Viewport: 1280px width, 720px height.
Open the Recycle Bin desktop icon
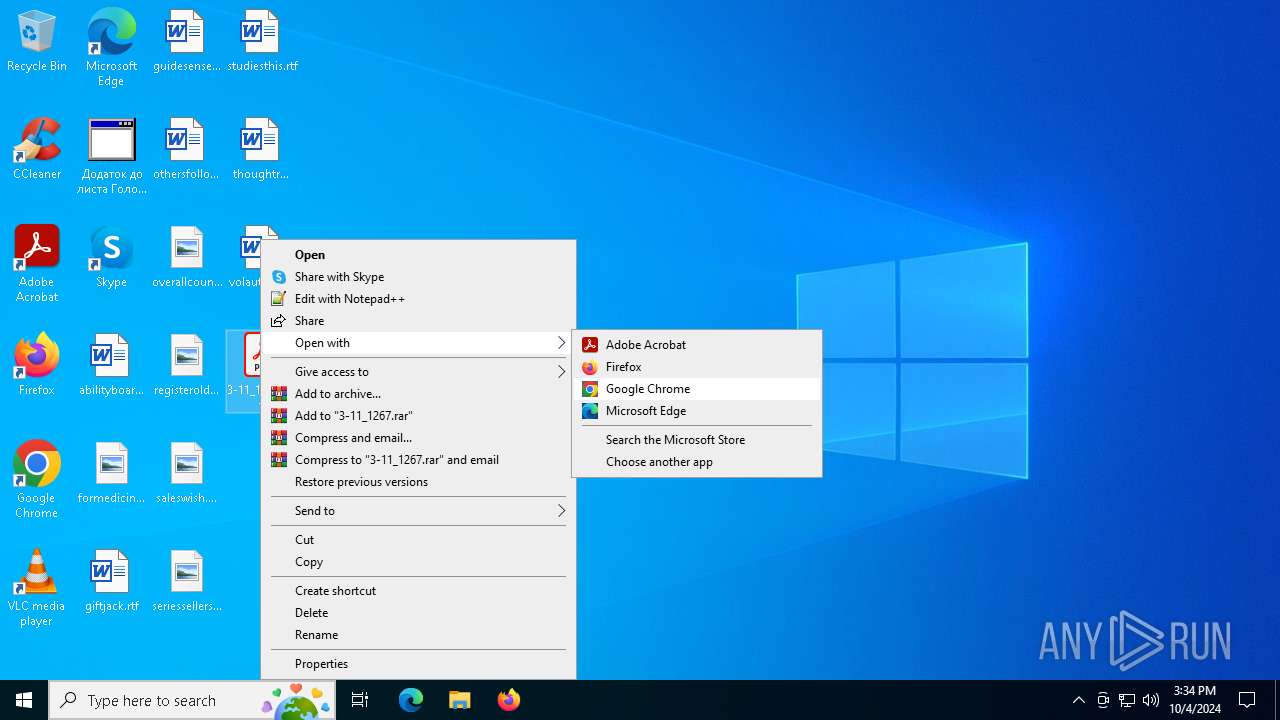pos(37,42)
